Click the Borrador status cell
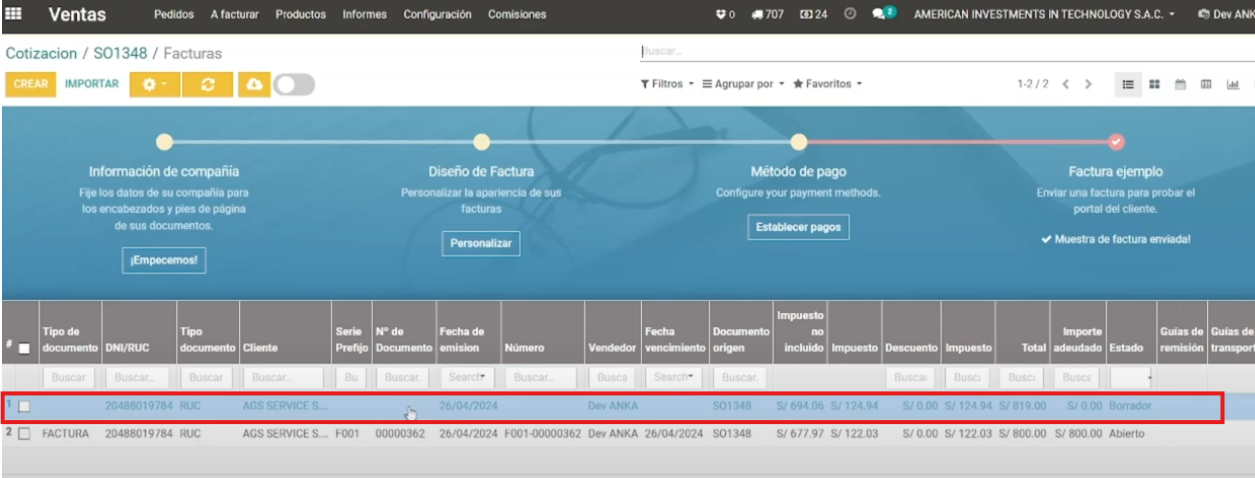 pyautogui.click(x=1130, y=406)
